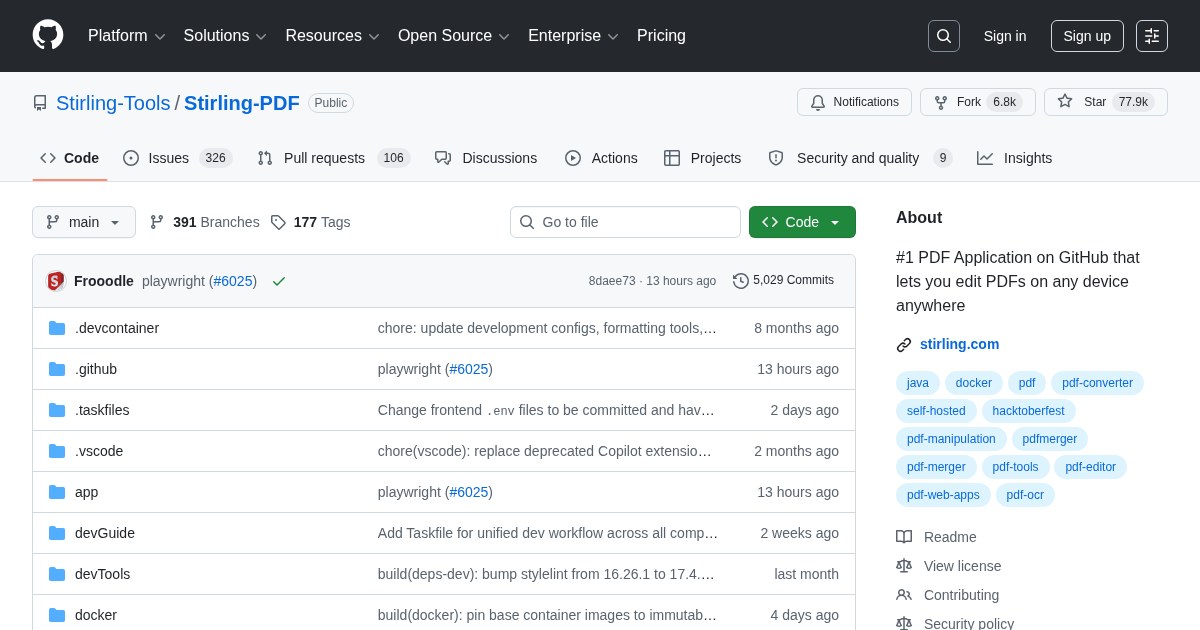Fork the repository with the Fork button
The width and height of the screenshot is (1200, 630).
(976, 102)
